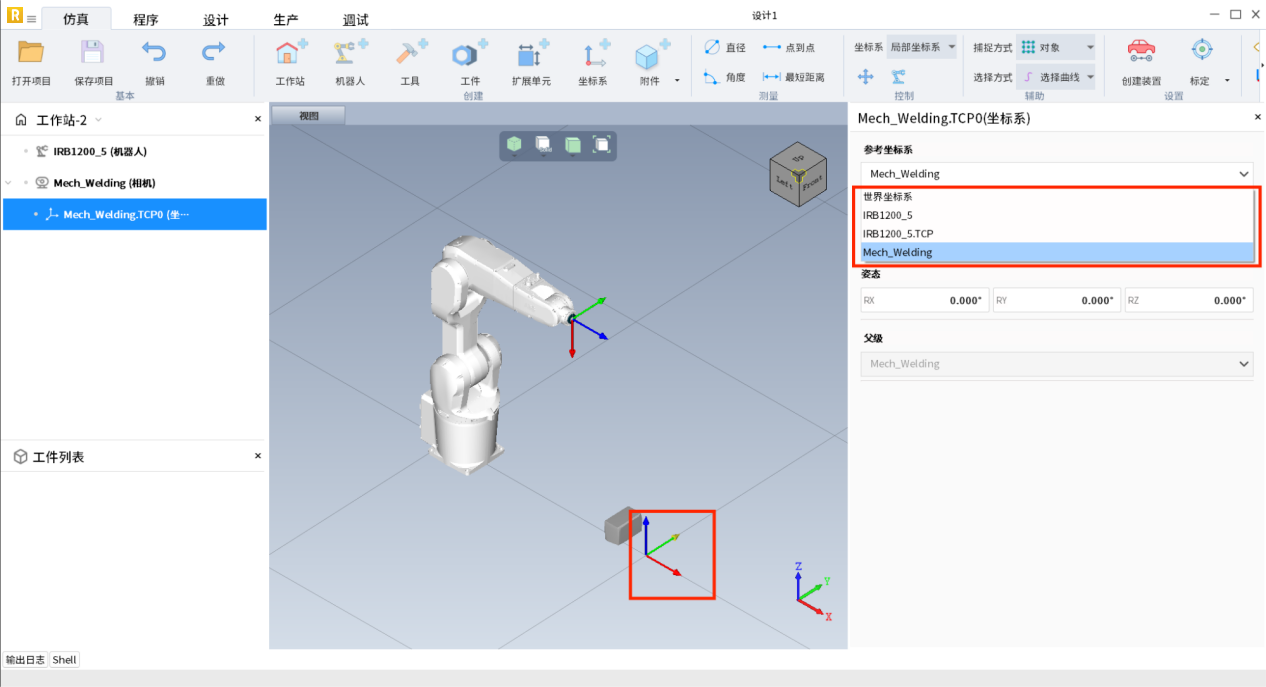1266x687 pixels.
Task: Click the 工具 (Tool) hammer icon
Action: point(410,54)
